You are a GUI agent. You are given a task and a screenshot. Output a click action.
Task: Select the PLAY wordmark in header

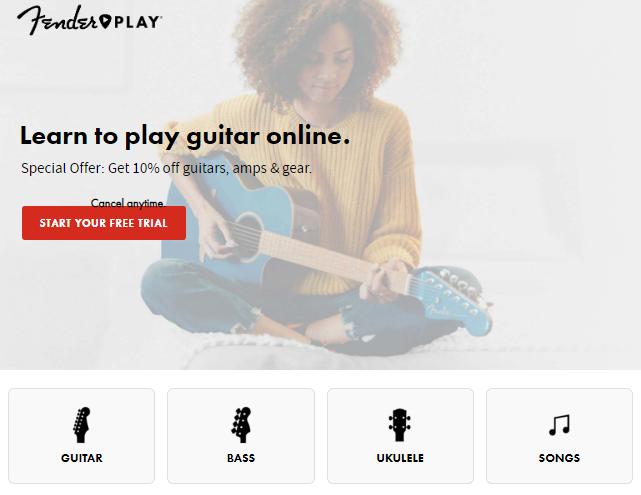click(137, 22)
